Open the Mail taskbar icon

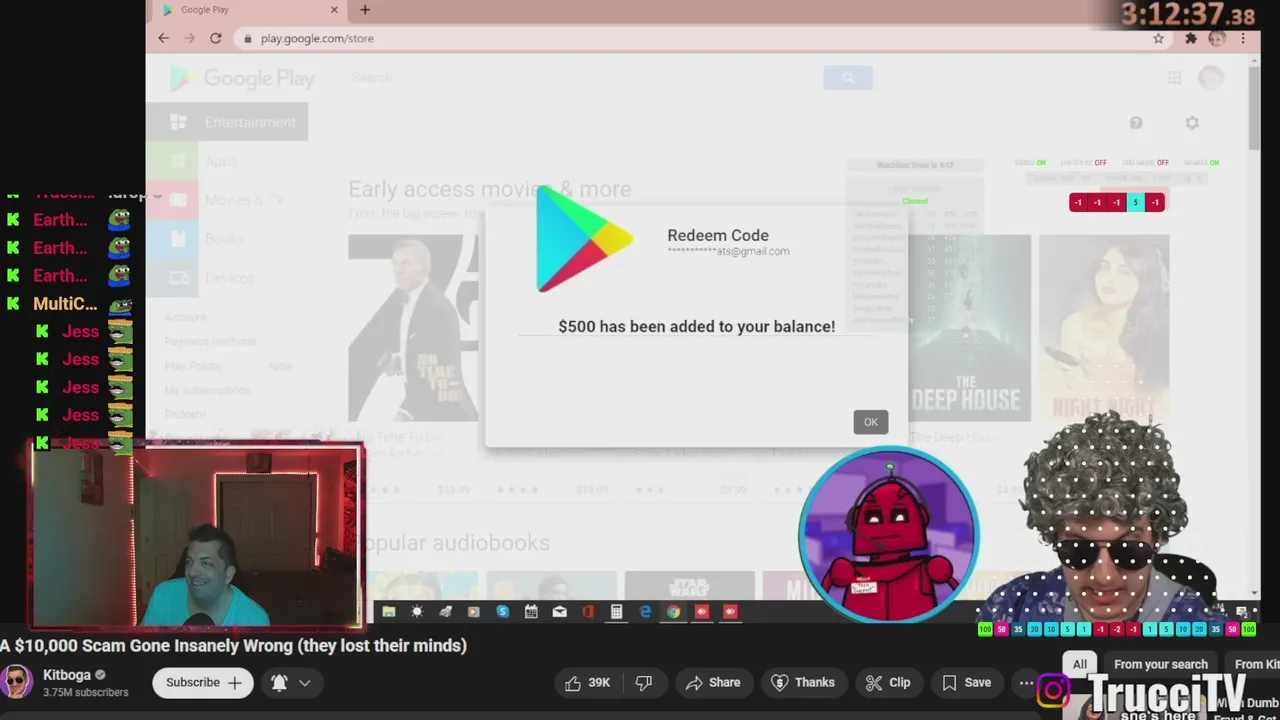[560, 612]
